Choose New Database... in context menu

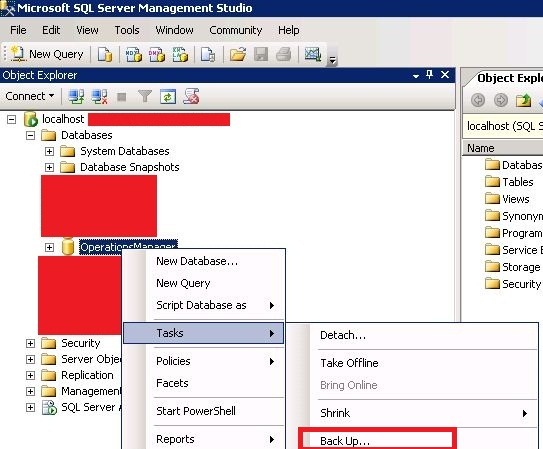[x=204, y=261]
